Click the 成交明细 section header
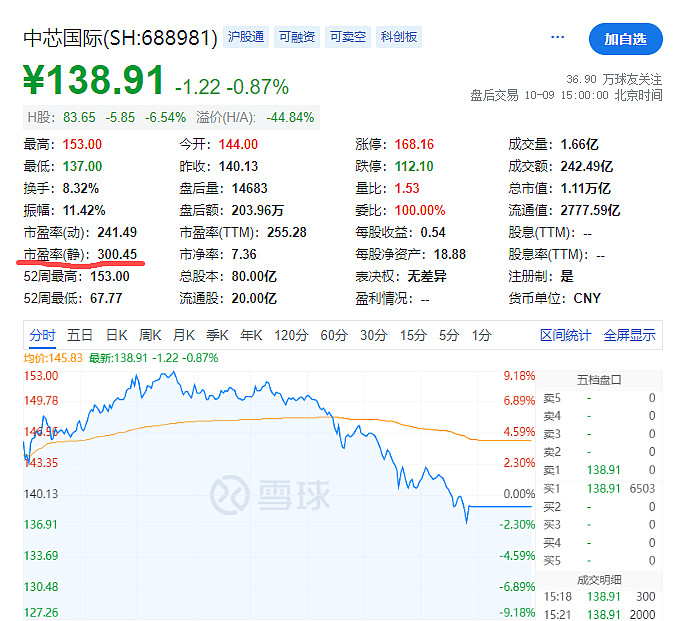The height and width of the screenshot is (621, 686). [x=599, y=580]
